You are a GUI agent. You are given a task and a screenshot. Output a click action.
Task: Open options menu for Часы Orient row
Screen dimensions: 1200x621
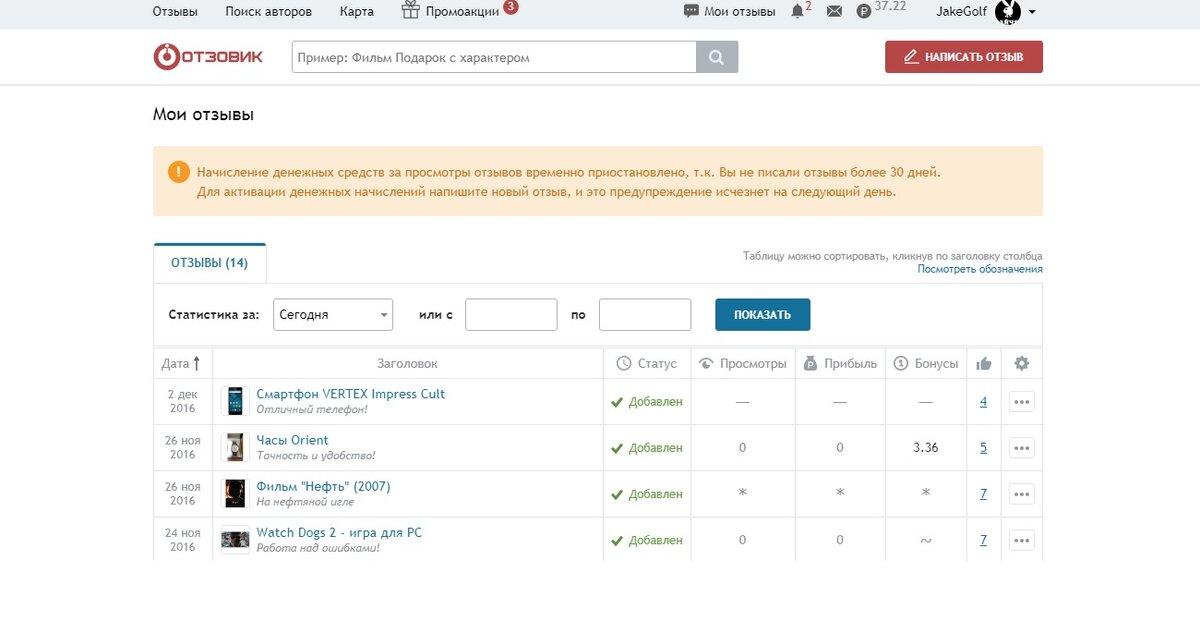click(1021, 448)
